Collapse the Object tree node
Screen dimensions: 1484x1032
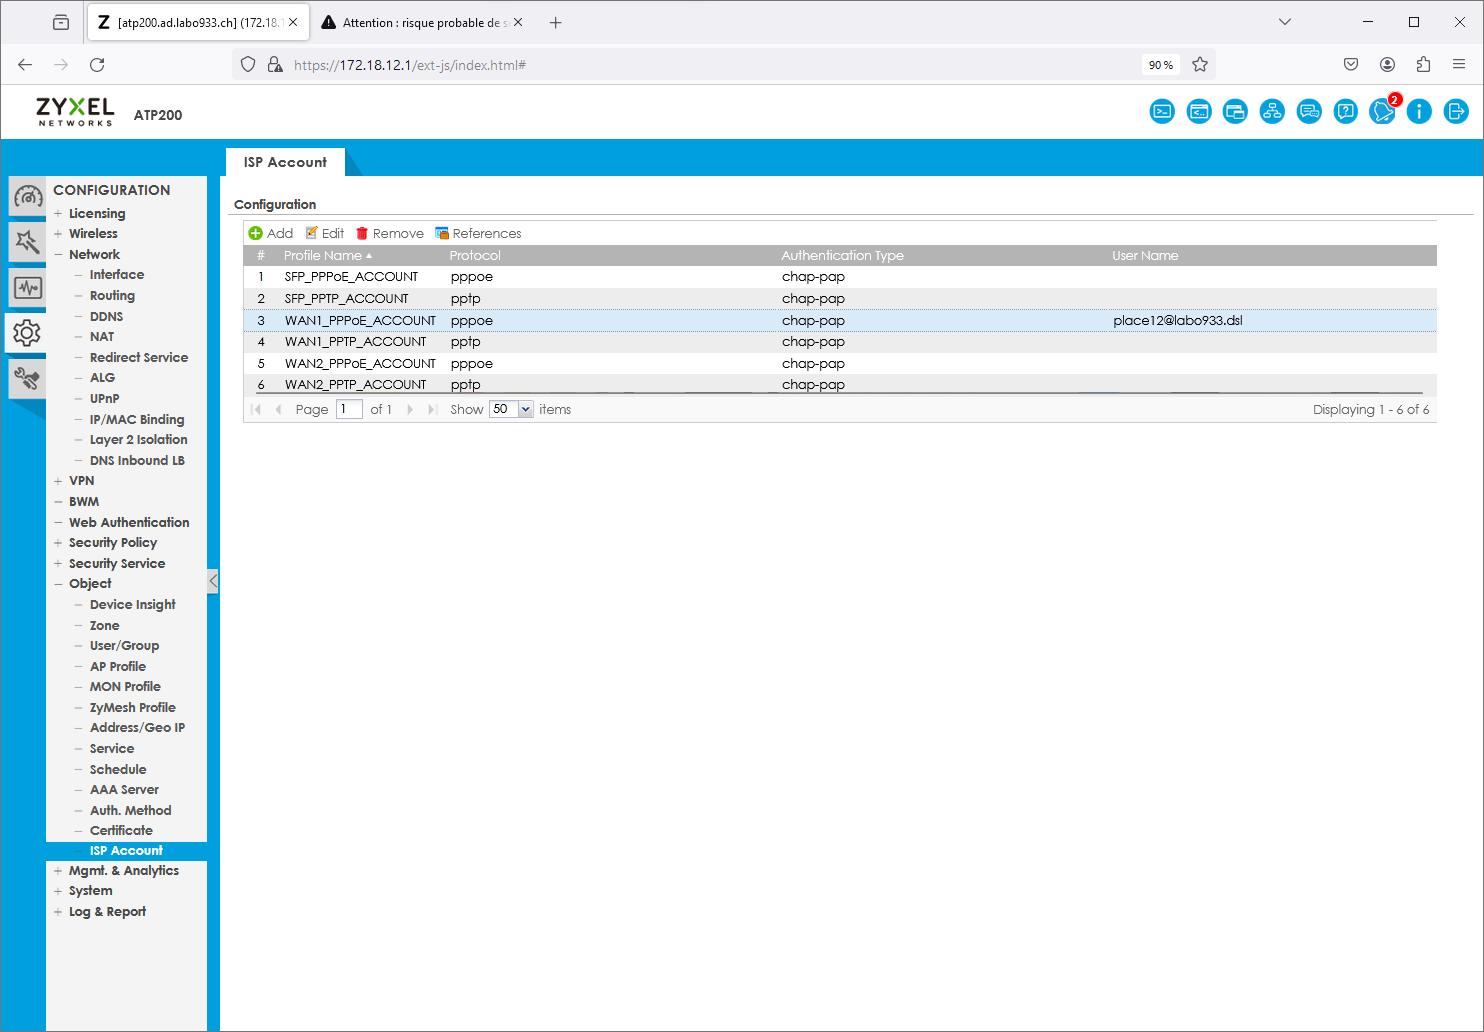pyautogui.click(x=58, y=584)
